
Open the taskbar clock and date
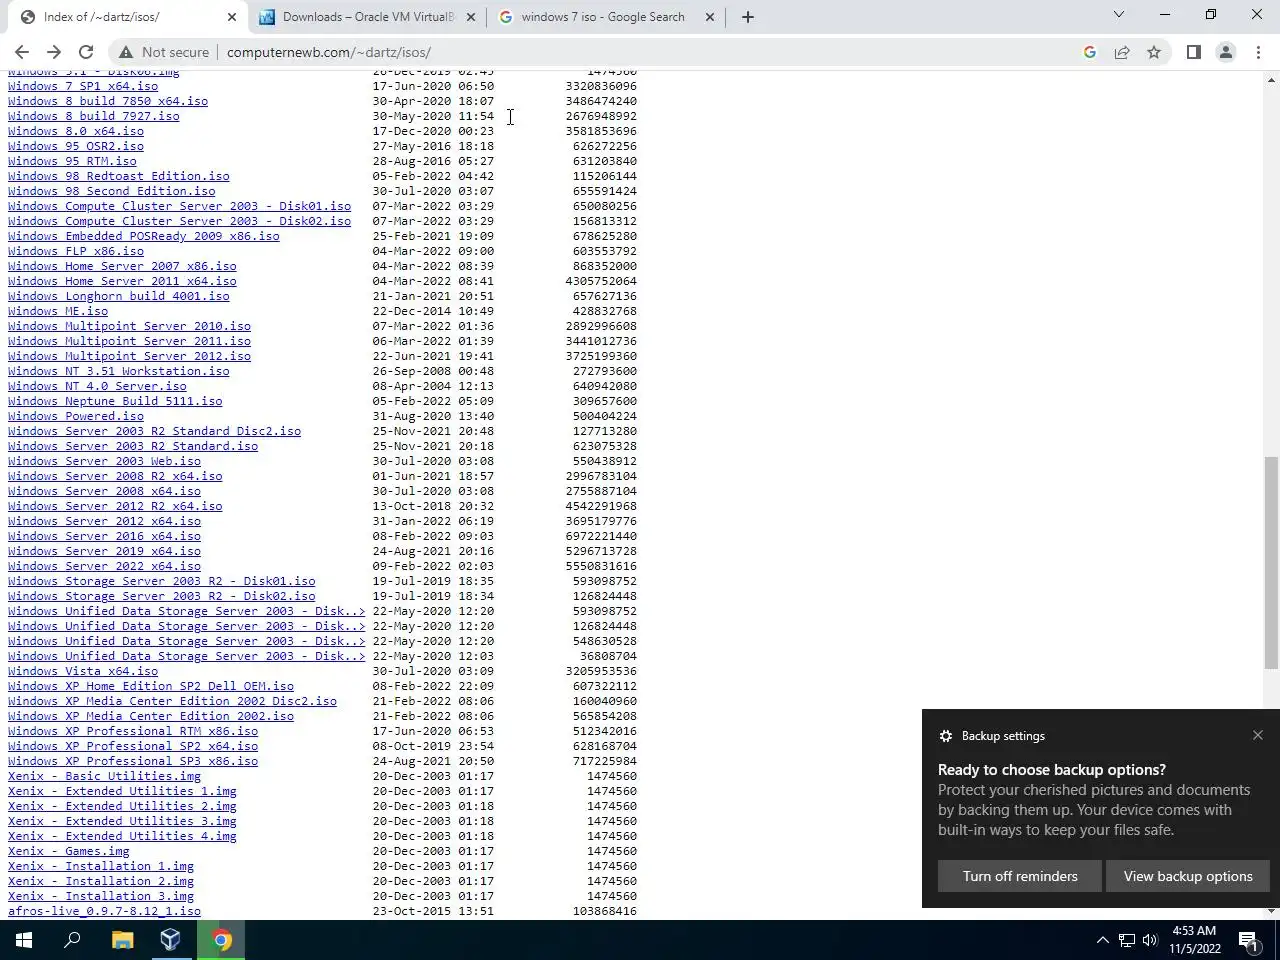(1194, 940)
